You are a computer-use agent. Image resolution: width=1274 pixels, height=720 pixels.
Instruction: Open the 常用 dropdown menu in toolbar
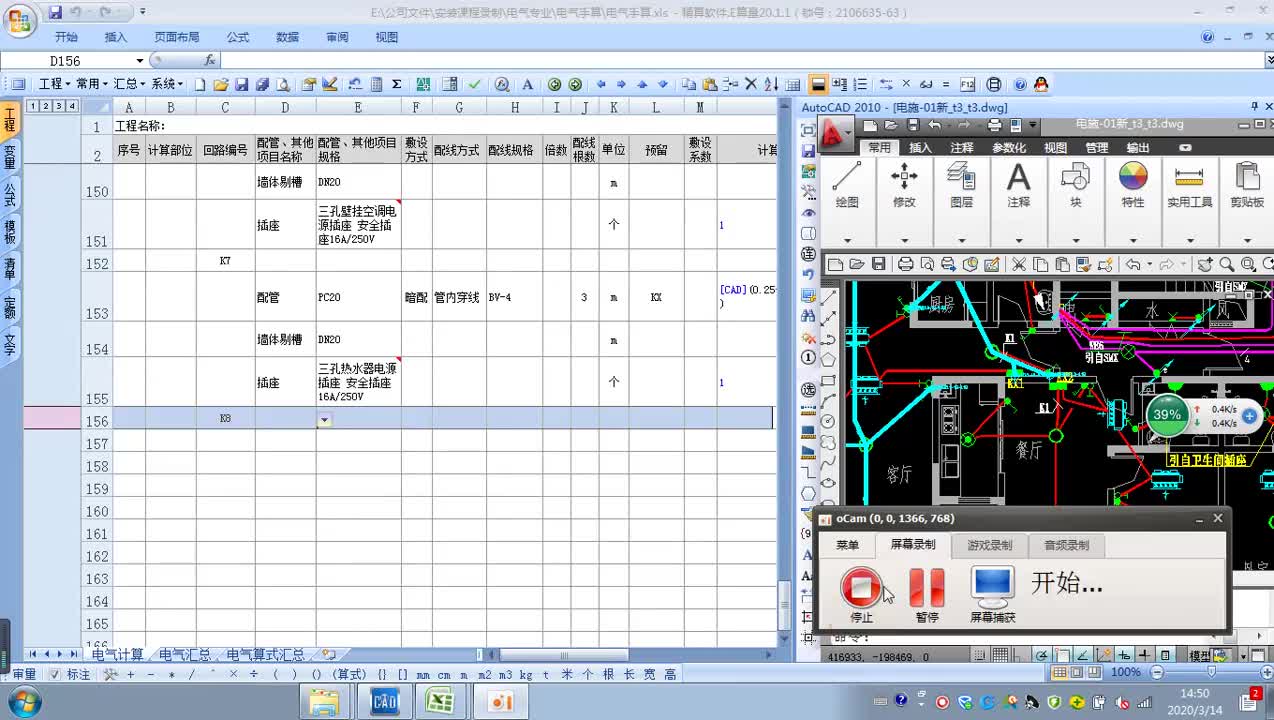[x=92, y=85]
